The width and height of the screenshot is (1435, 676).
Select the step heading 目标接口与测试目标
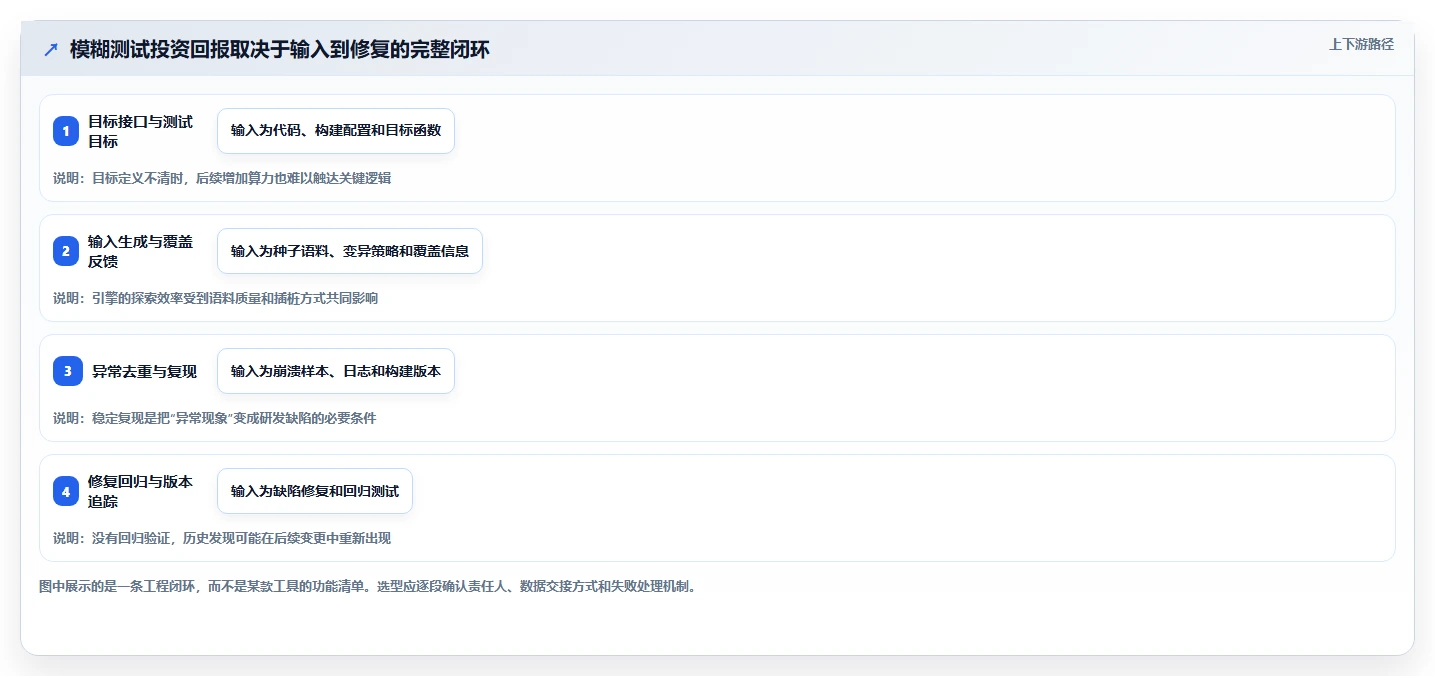coord(140,131)
